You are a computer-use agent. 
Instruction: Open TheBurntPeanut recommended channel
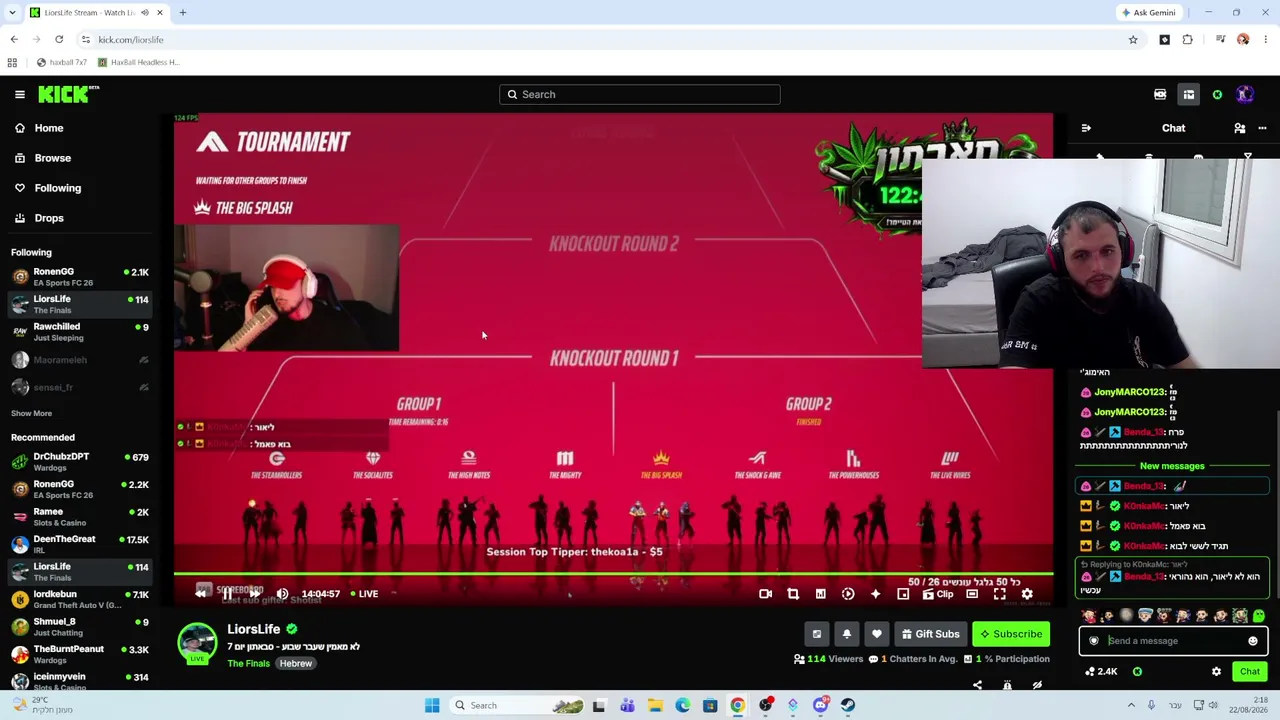pyautogui.click(x=80, y=654)
